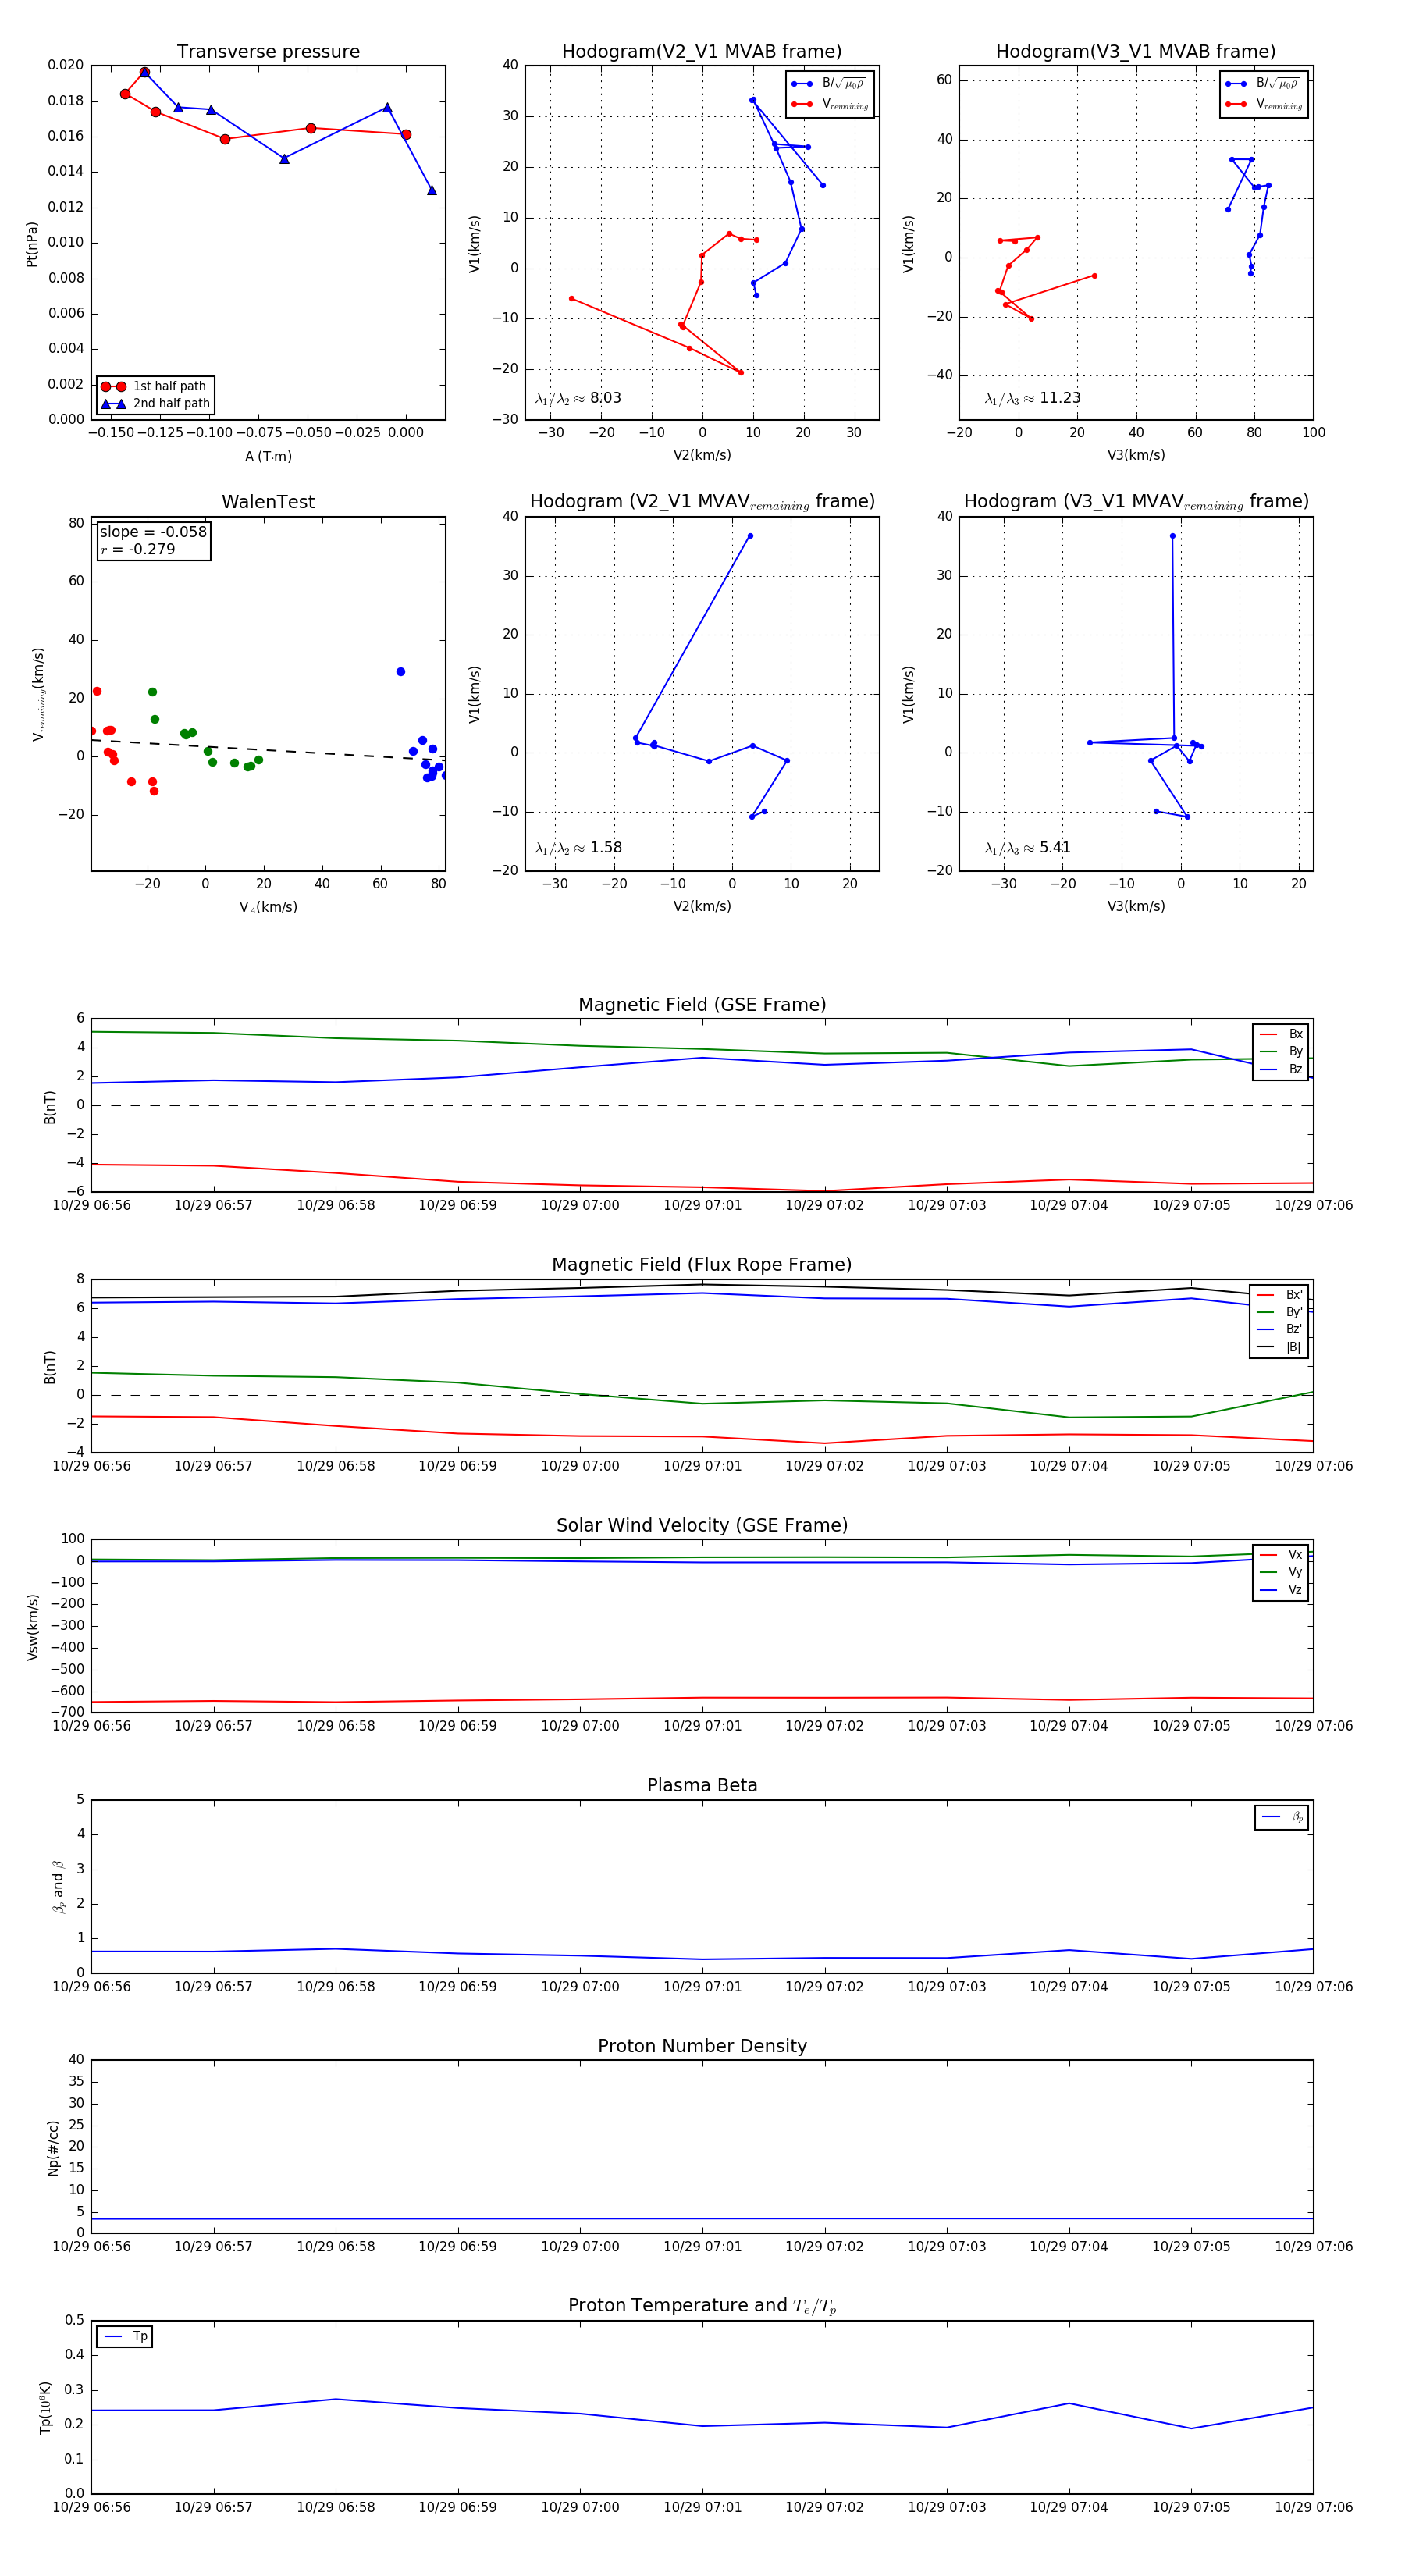Image resolution: width=1405 pixels, height=2576 pixels.
Task: Click the By' legend entry in flux rope panel
Action: (1280, 1313)
